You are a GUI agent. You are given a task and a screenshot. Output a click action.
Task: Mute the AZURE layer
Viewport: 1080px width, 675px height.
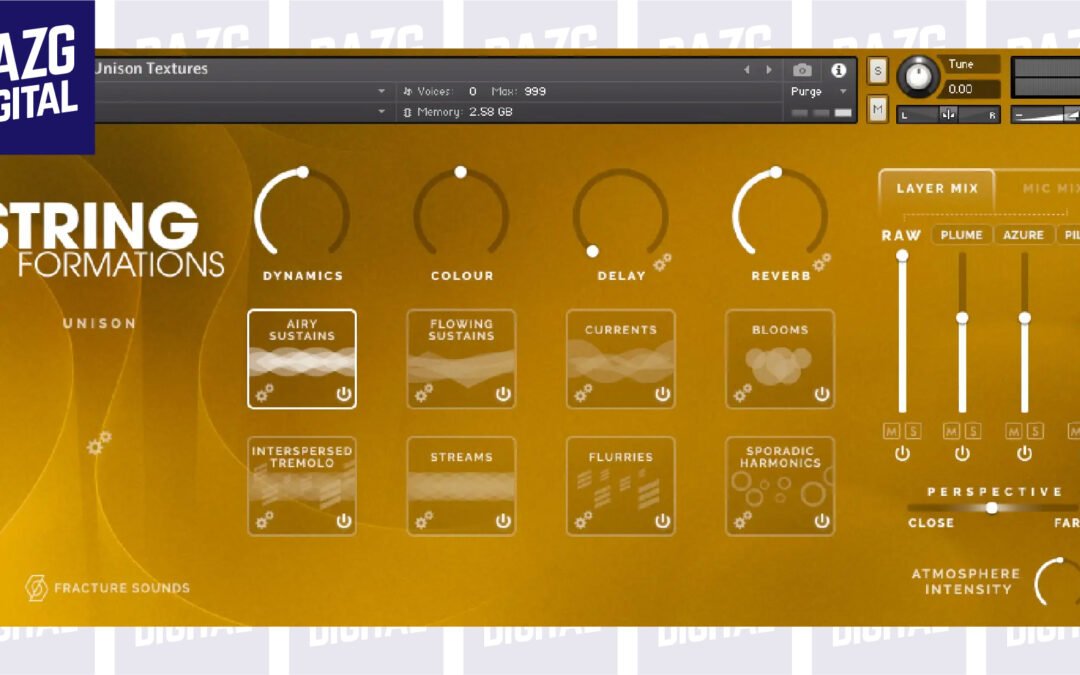pos(1014,431)
